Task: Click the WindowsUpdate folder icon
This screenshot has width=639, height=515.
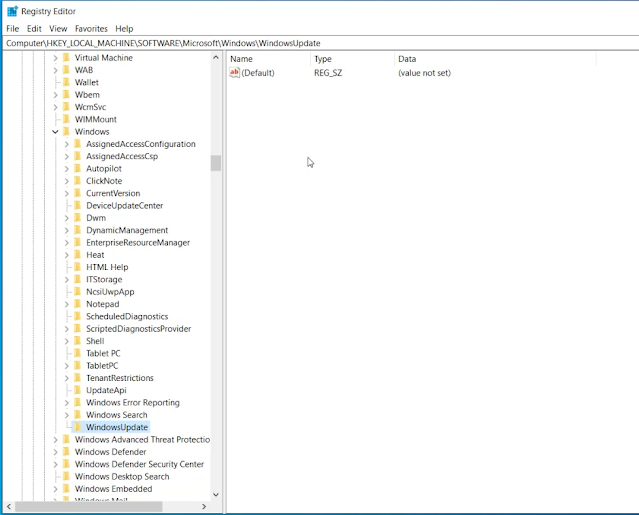Action: pyautogui.click(x=77, y=427)
